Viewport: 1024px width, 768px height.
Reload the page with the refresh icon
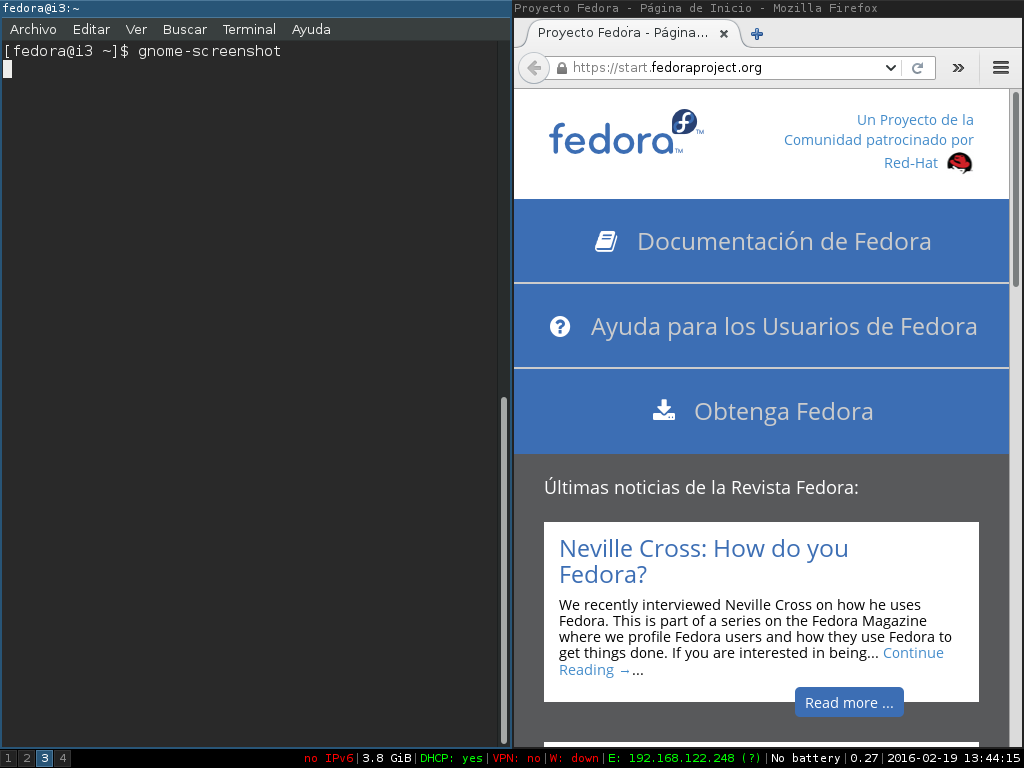[918, 68]
